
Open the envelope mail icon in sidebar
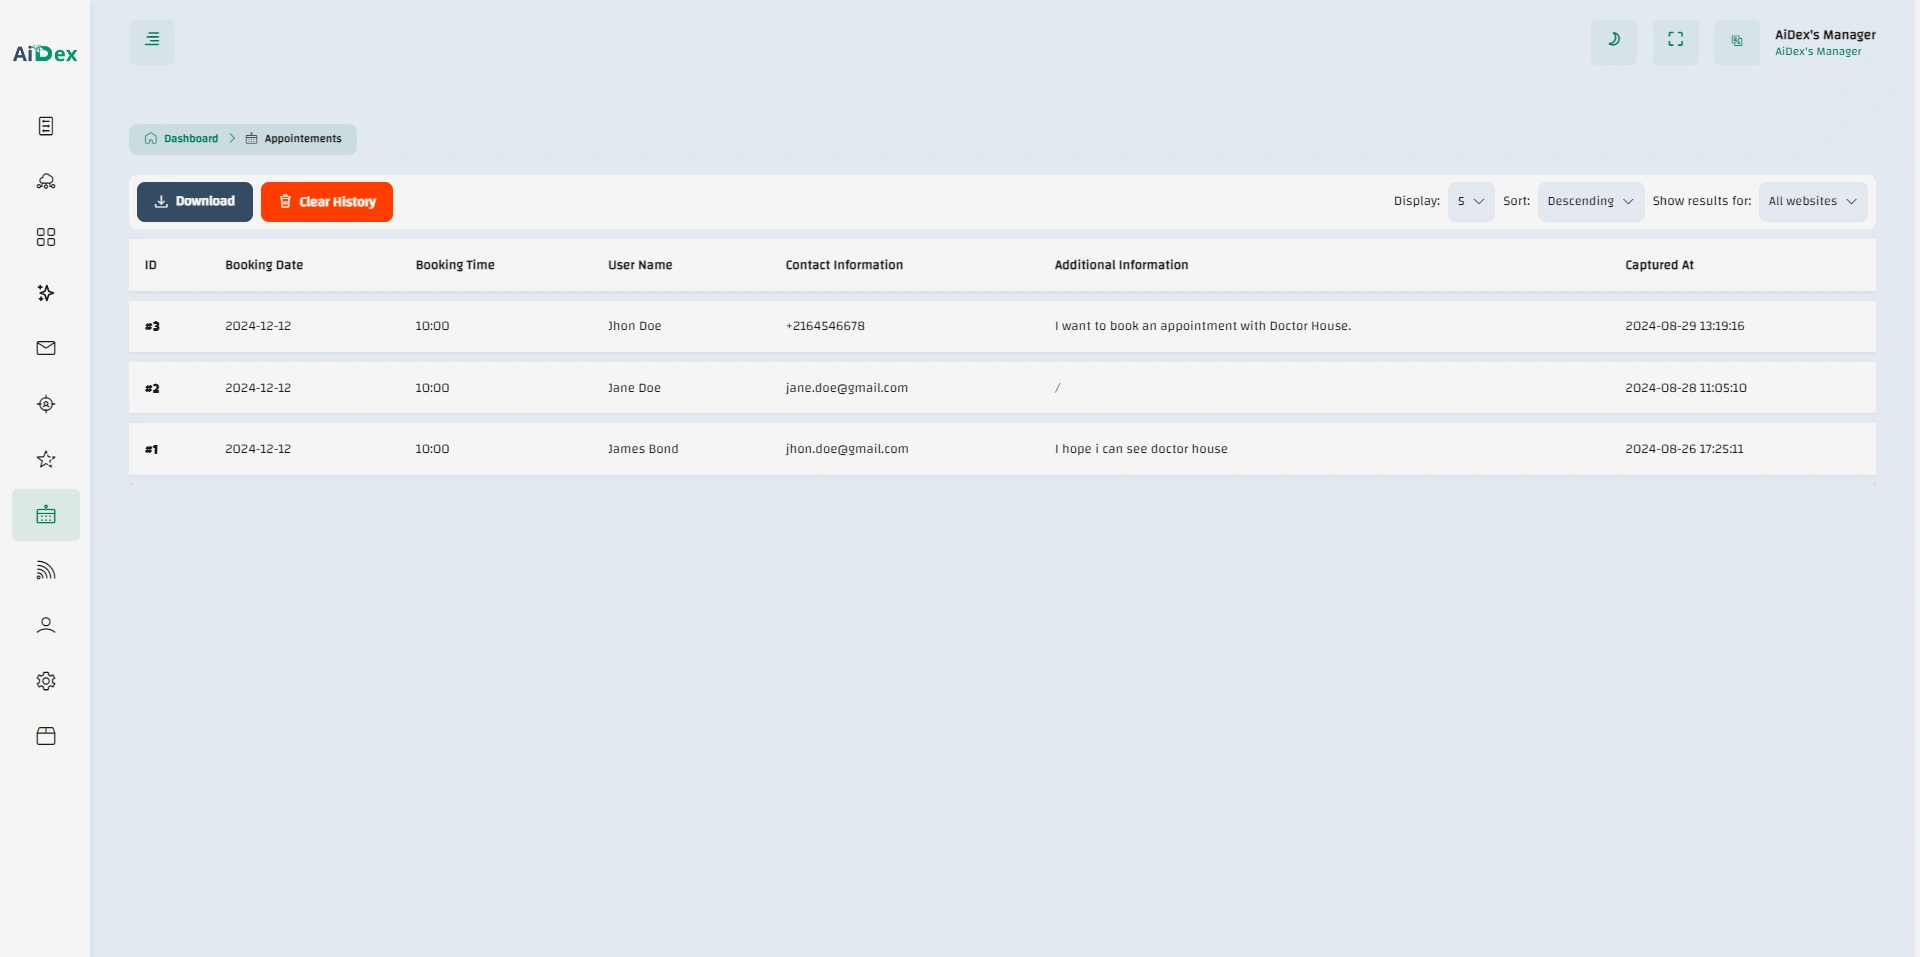[x=46, y=348]
